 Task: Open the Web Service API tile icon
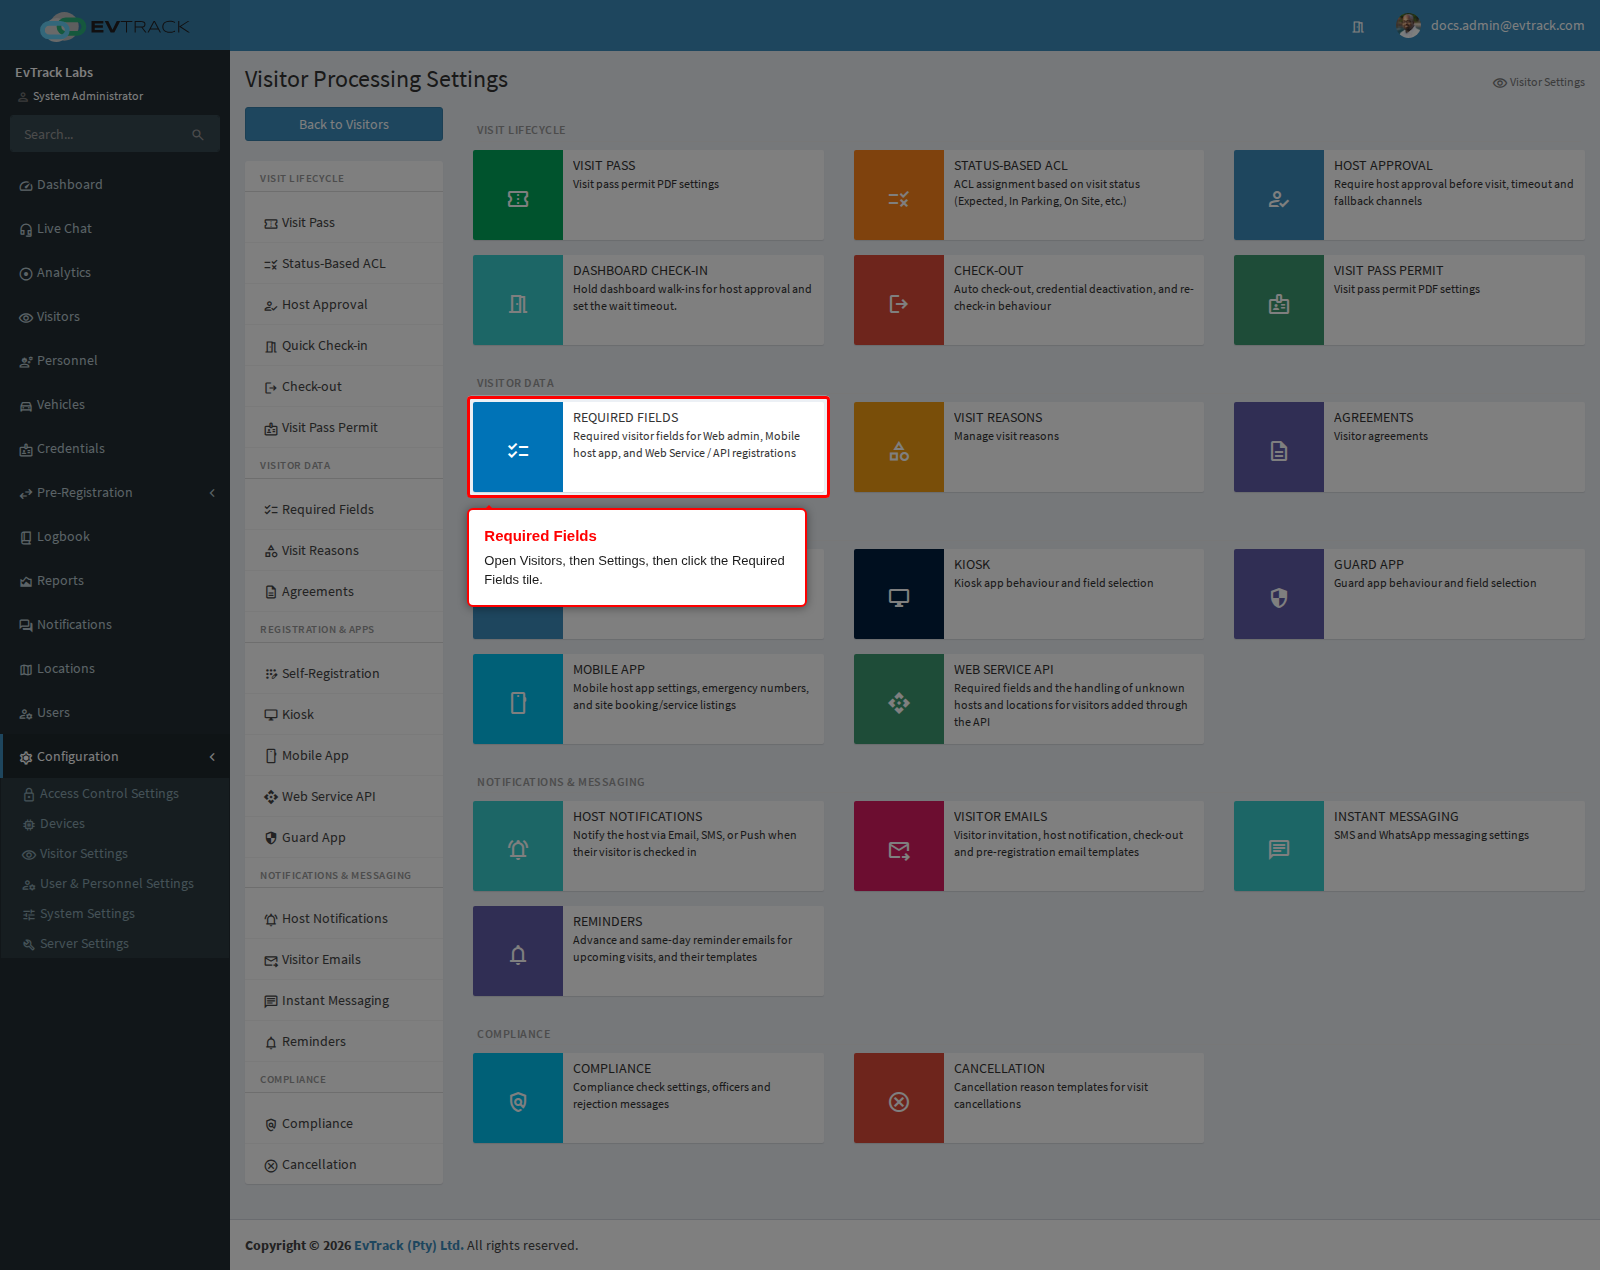coord(899,699)
